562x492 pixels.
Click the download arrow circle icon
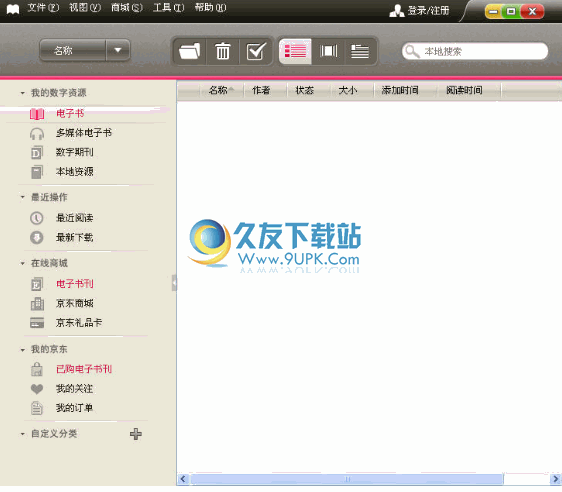(37, 238)
